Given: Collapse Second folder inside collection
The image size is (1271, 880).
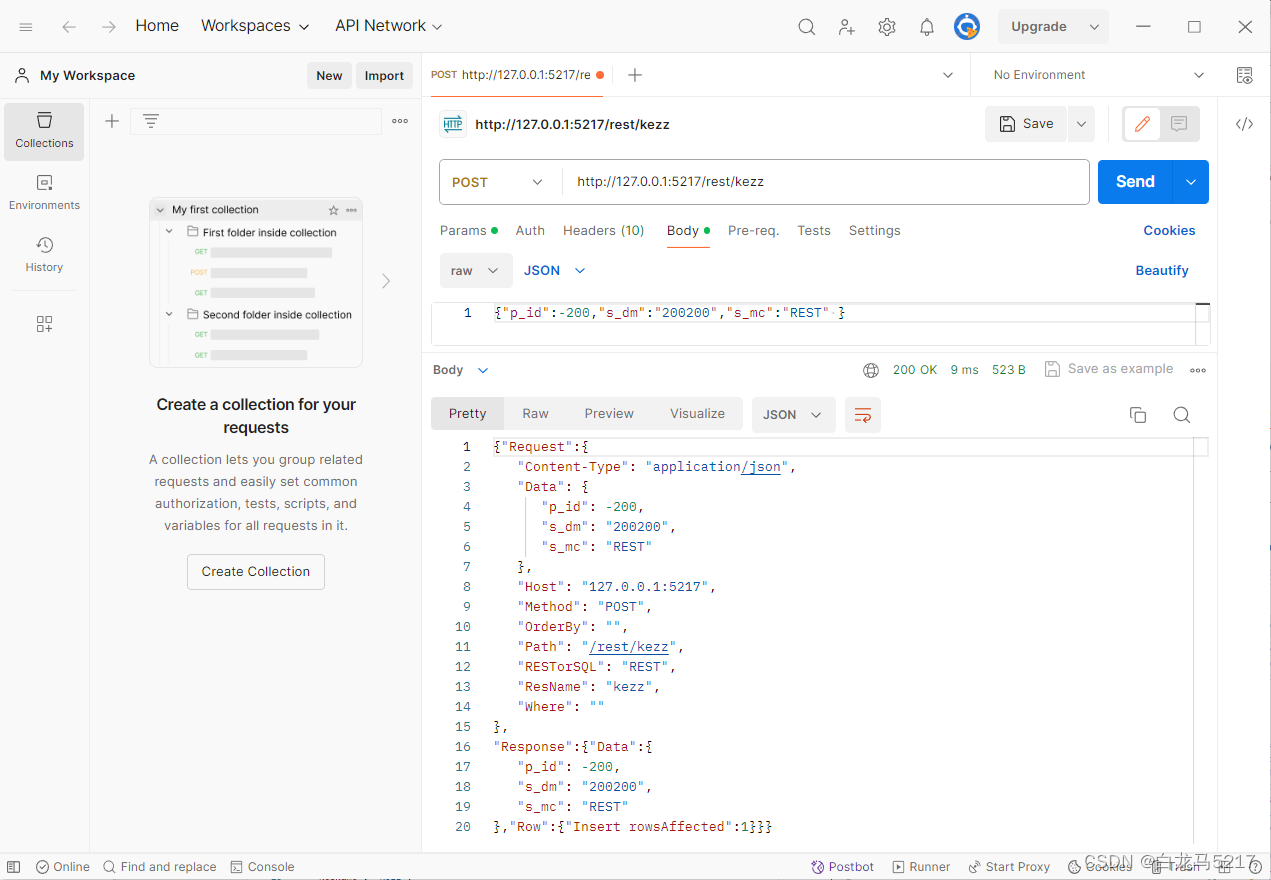Looking at the screenshot, I should (169, 314).
